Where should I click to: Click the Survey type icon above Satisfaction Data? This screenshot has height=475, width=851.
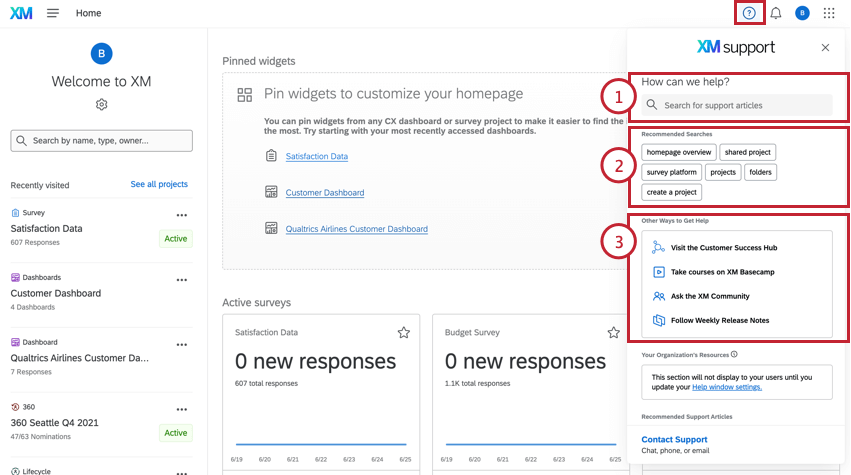(15, 213)
